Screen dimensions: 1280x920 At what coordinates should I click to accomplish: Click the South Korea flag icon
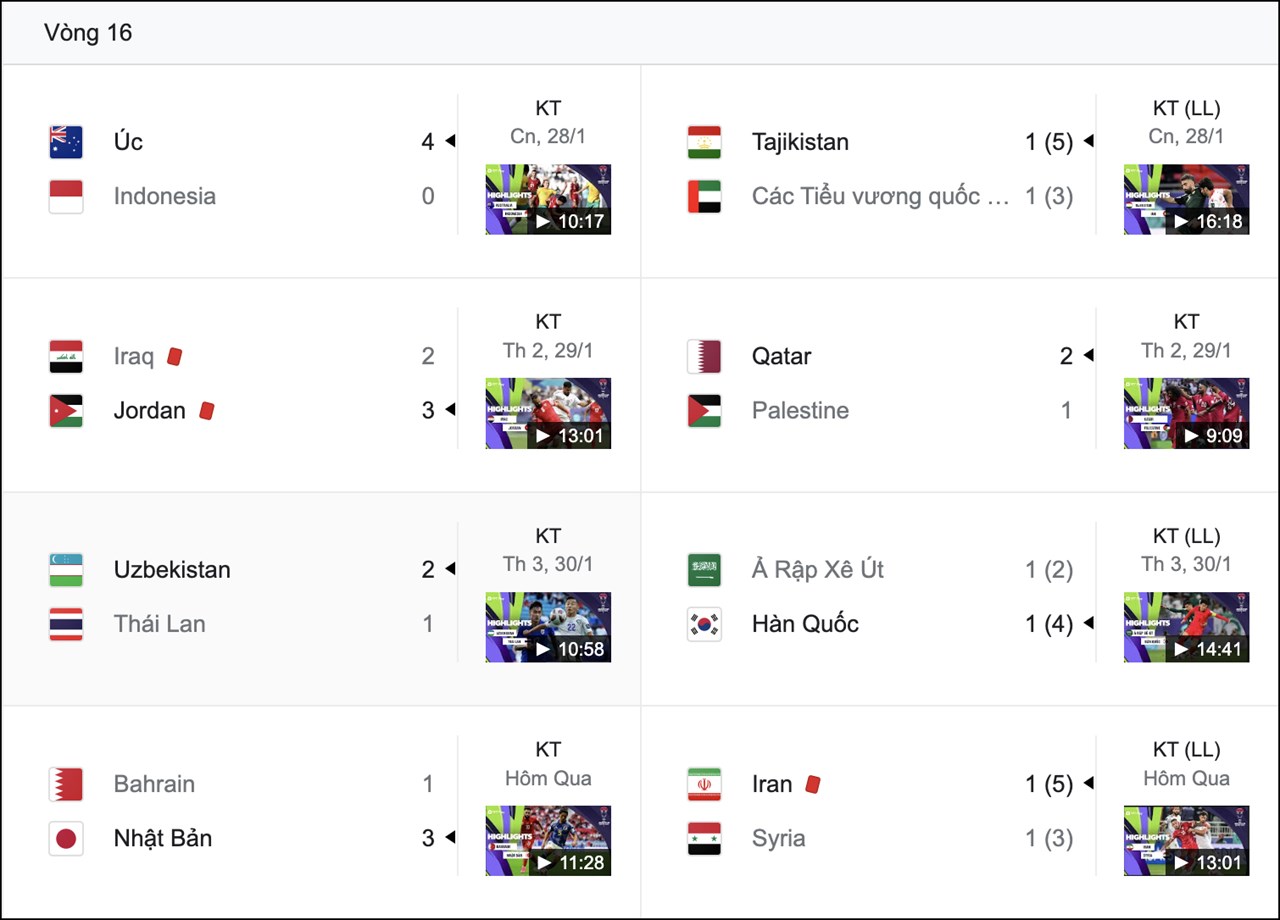(704, 624)
